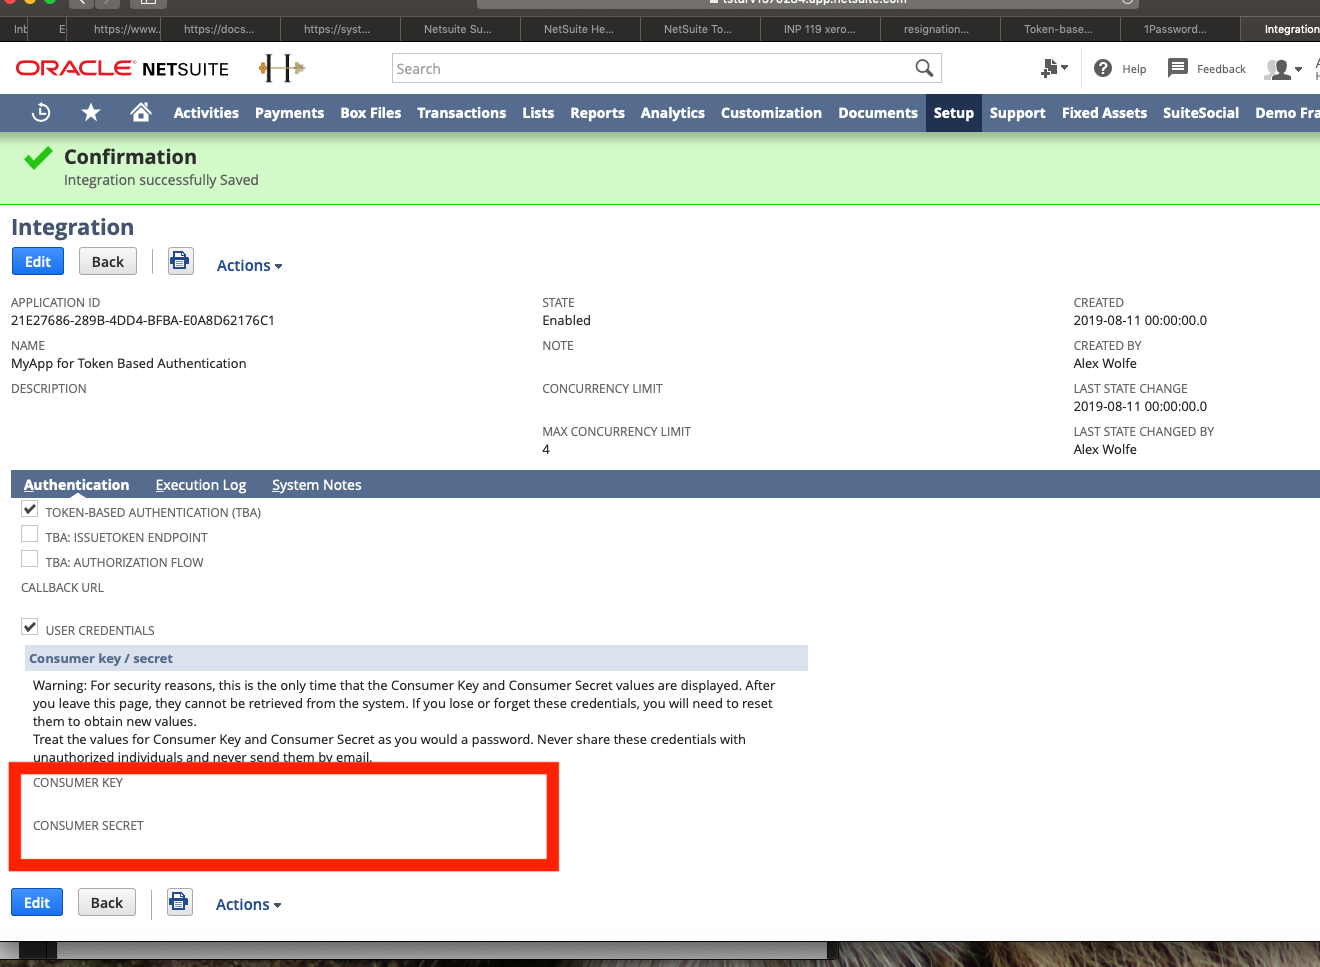Screen dimensions: 1320x967
Task: Open the Reports menu
Action: click(597, 113)
